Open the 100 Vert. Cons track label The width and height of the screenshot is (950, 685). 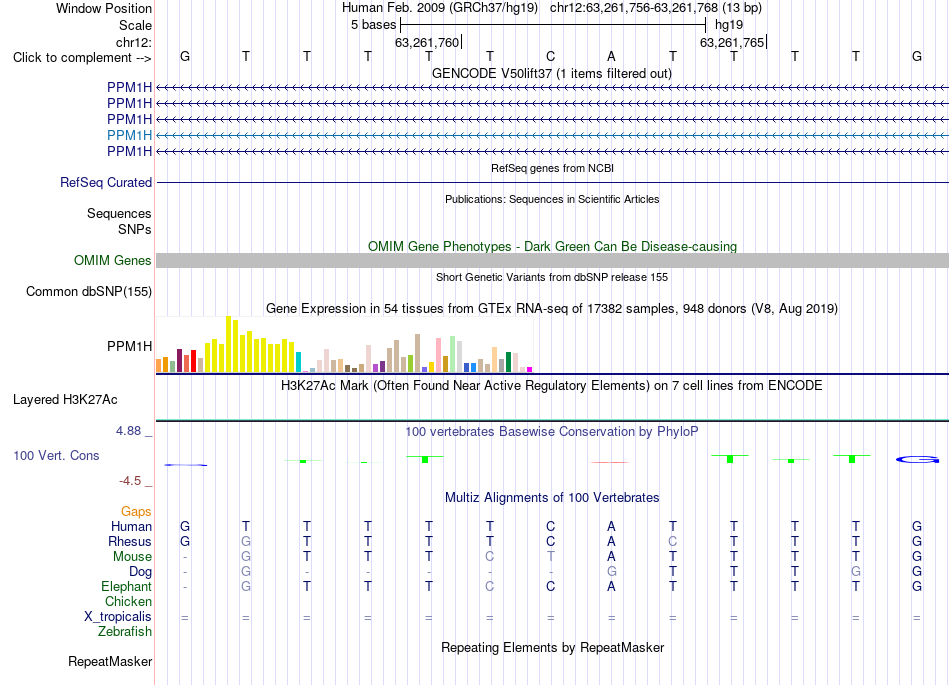coord(56,455)
